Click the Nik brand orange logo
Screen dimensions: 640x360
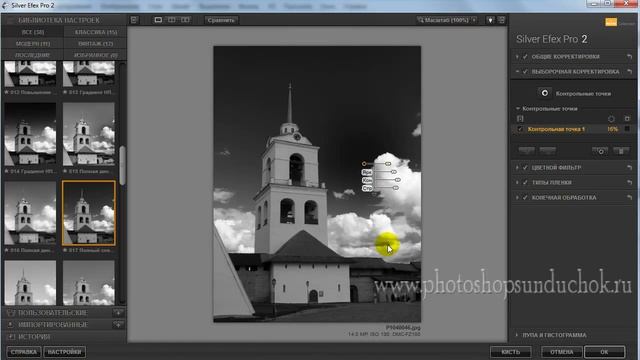(611, 22)
